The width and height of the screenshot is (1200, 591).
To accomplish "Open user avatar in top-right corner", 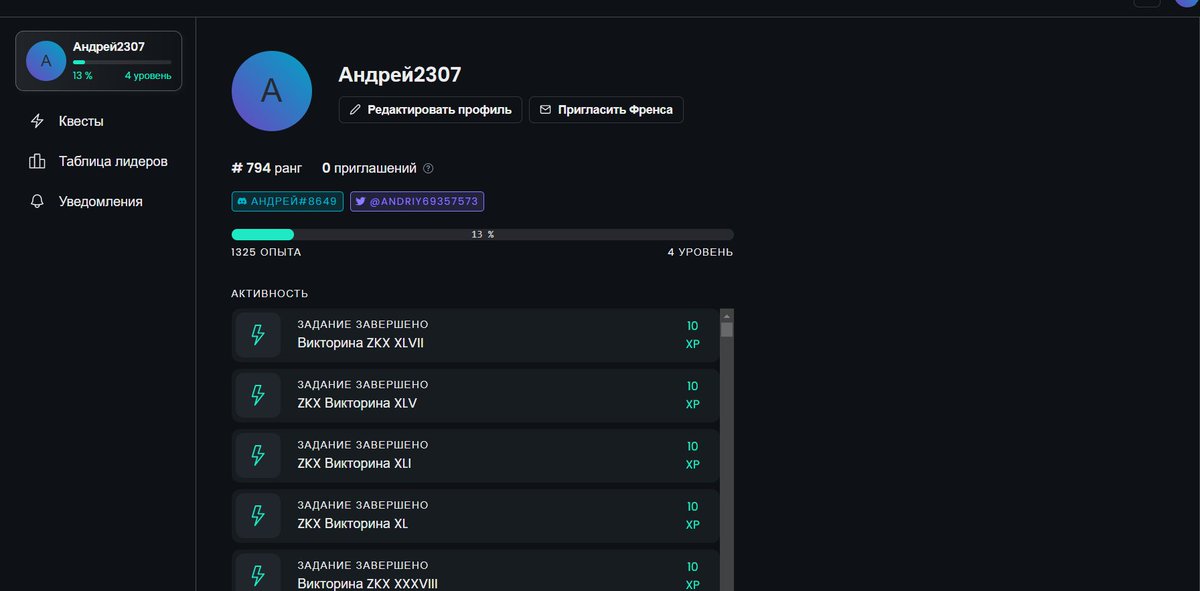I will [x=1188, y=4].
